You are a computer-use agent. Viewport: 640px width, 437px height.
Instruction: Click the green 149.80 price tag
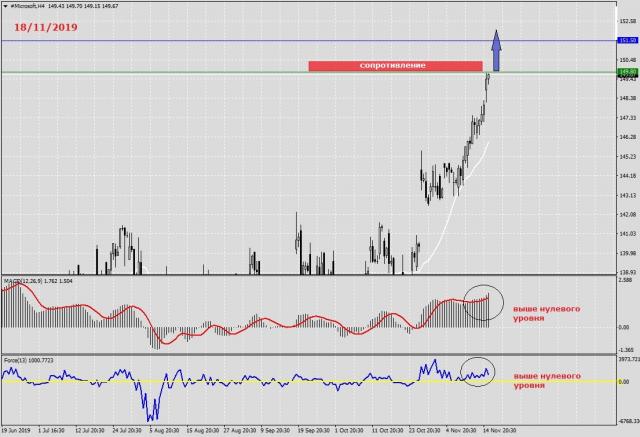tap(628, 72)
